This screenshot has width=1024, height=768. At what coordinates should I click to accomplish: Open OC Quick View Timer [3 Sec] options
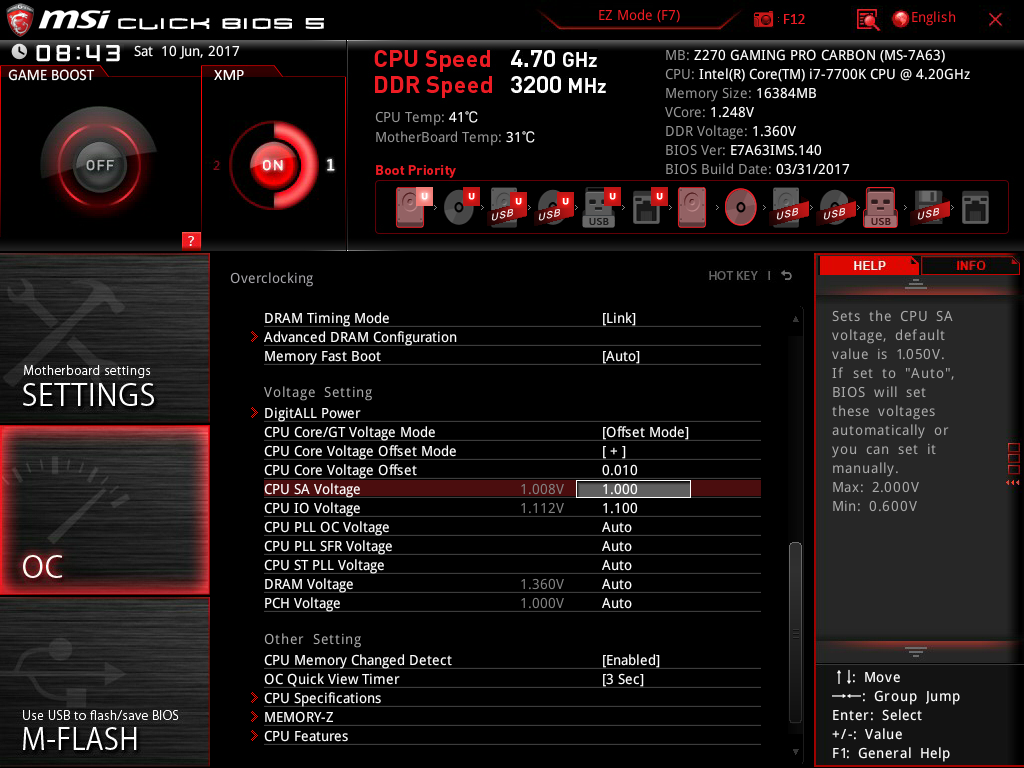point(623,679)
